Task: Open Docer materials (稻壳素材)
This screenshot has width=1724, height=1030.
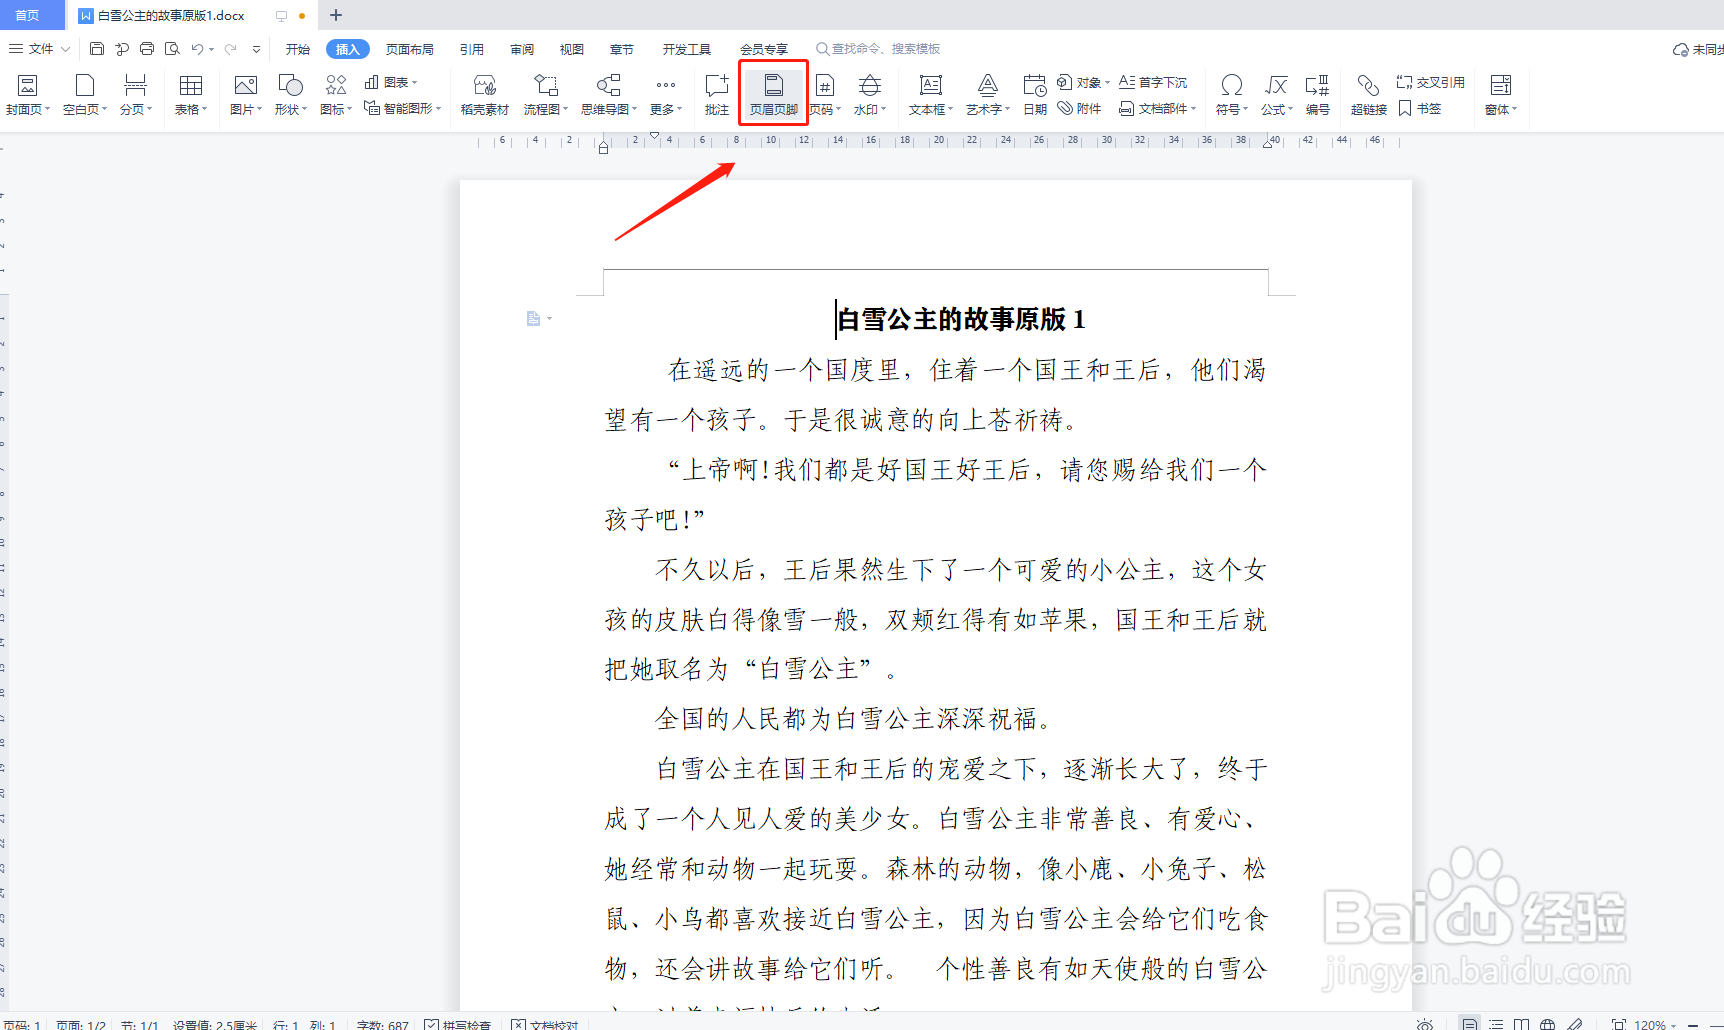Action: click(x=485, y=95)
